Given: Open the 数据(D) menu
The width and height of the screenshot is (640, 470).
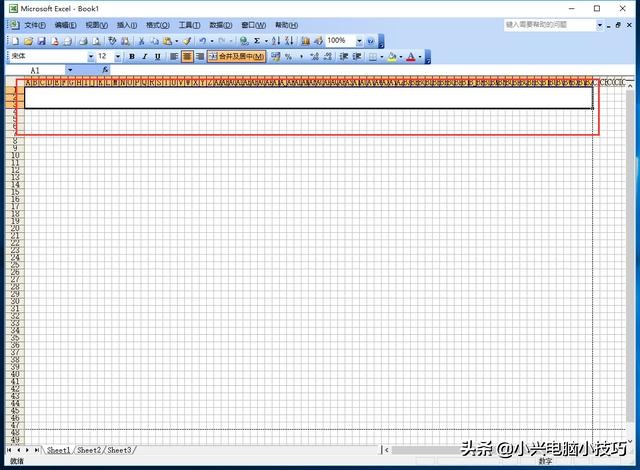Looking at the screenshot, I should (x=220, y=25).
